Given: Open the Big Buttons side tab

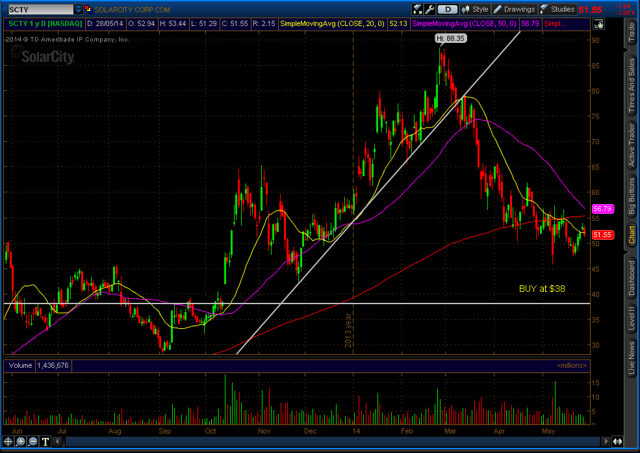Looking at the screenshot, I should point(632,196).
